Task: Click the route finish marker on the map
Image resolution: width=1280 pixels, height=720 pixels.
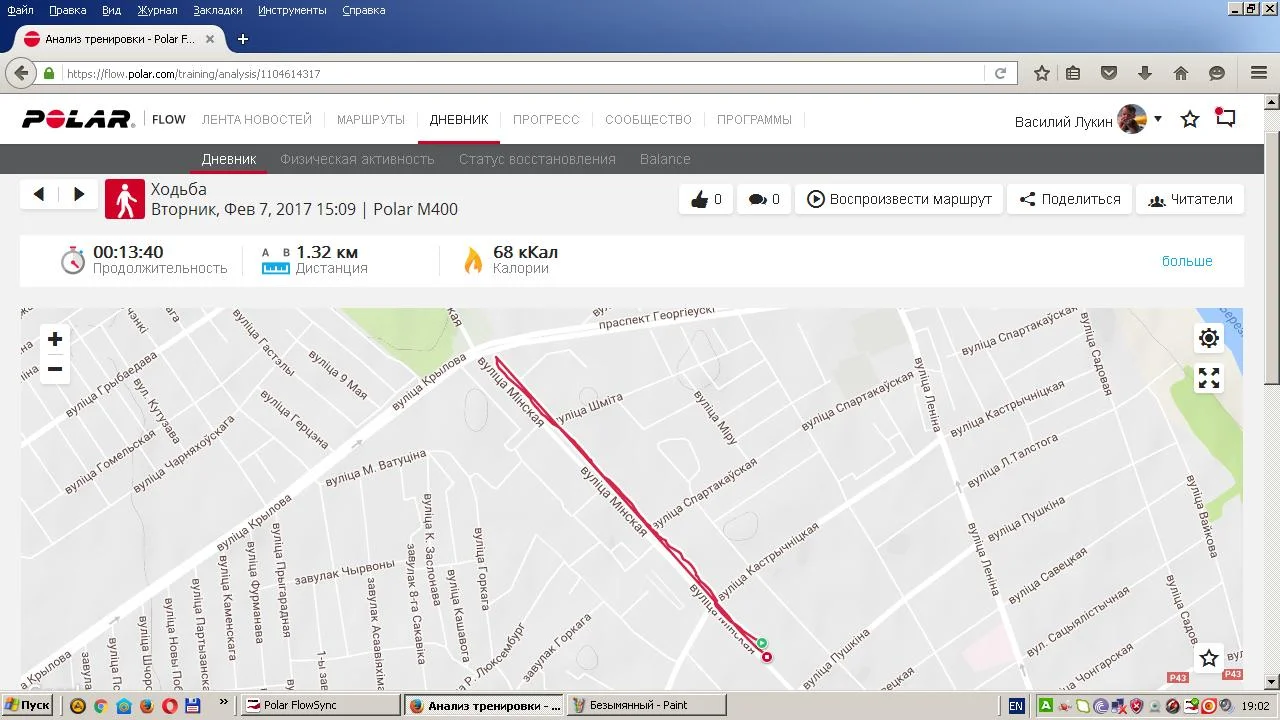Action: tap(767, 657)
